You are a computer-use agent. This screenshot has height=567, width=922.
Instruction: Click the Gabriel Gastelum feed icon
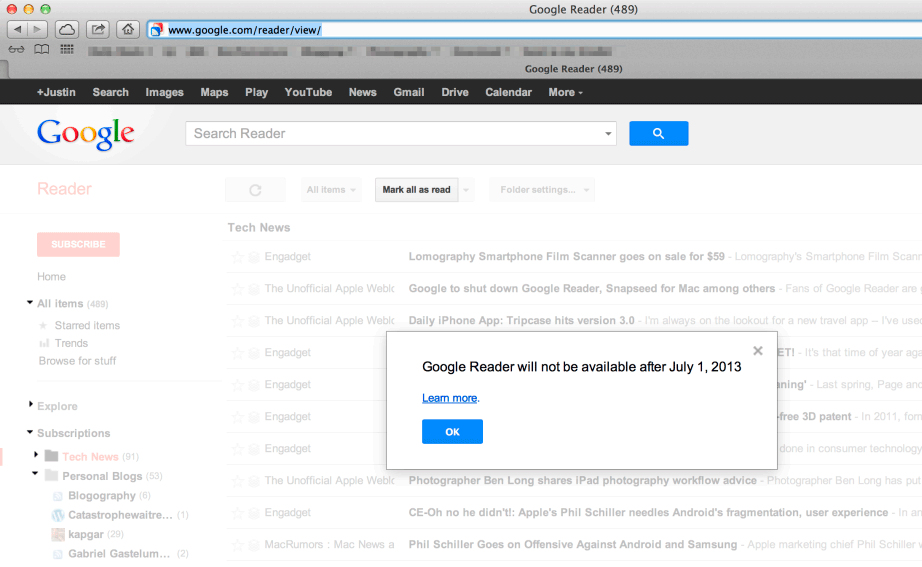point(58,554)
